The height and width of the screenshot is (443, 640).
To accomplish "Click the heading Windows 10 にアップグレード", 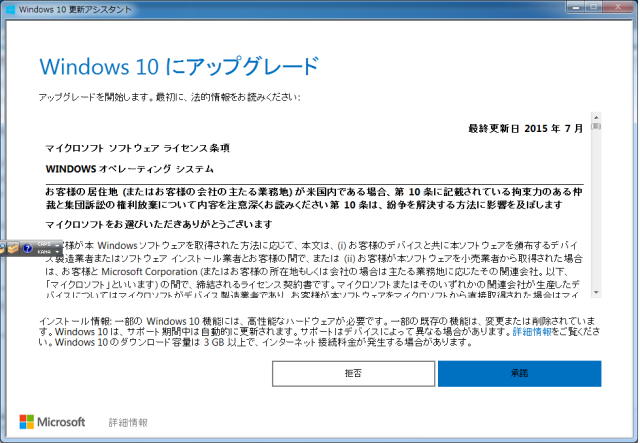I will (179, 66).
